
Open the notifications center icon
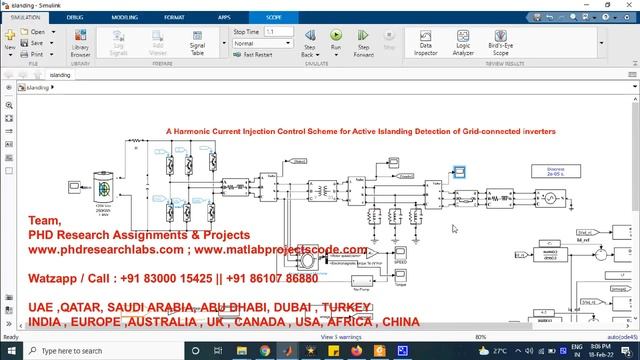626,351
